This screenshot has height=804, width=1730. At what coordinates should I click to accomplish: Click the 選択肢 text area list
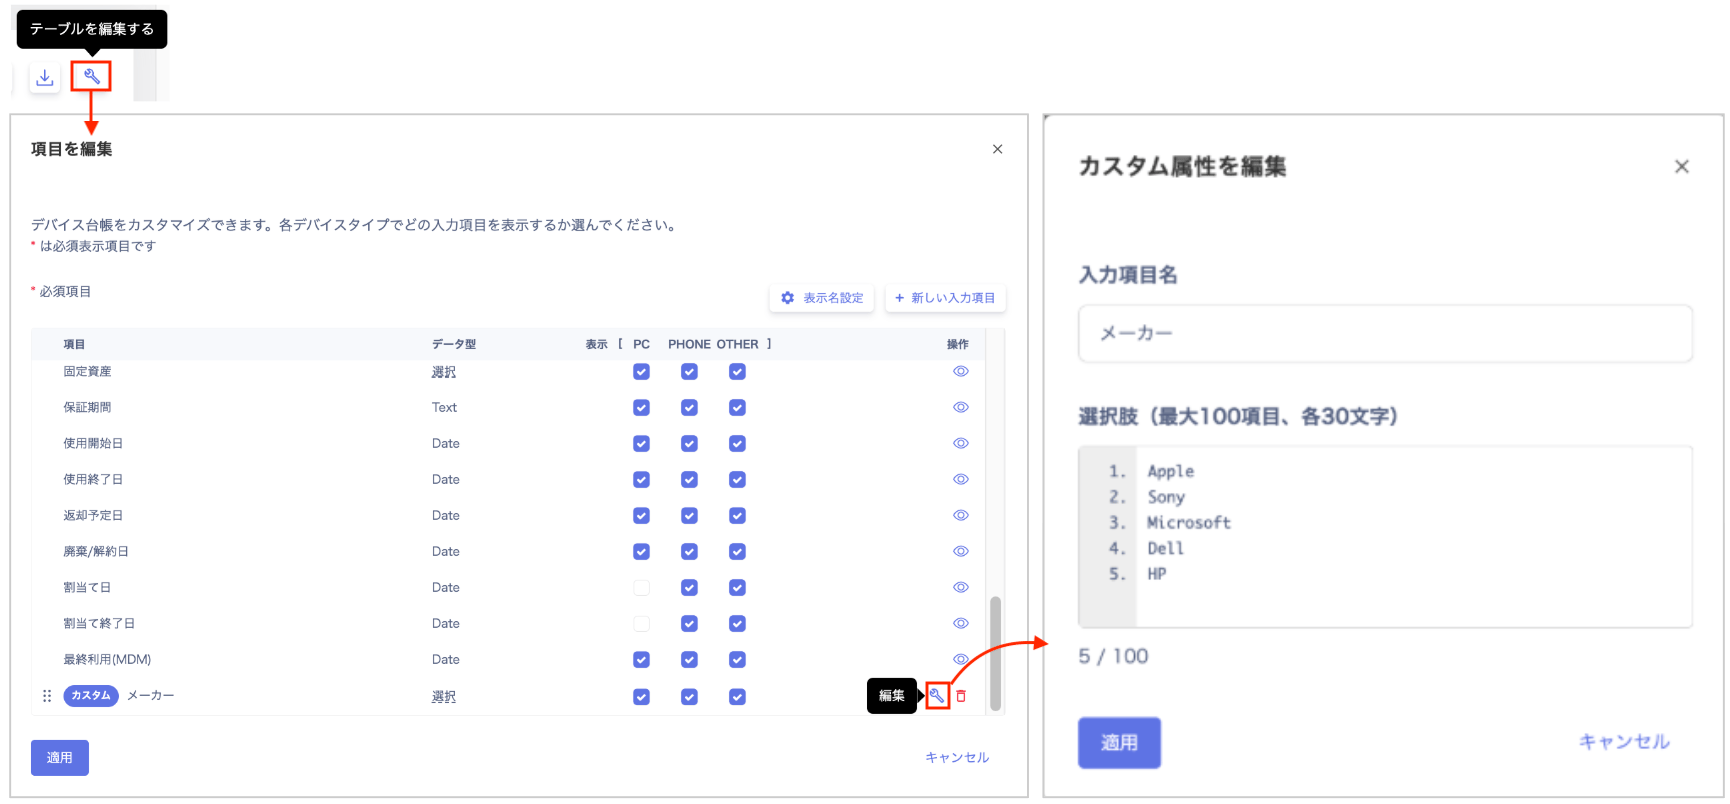point(1385,537)
